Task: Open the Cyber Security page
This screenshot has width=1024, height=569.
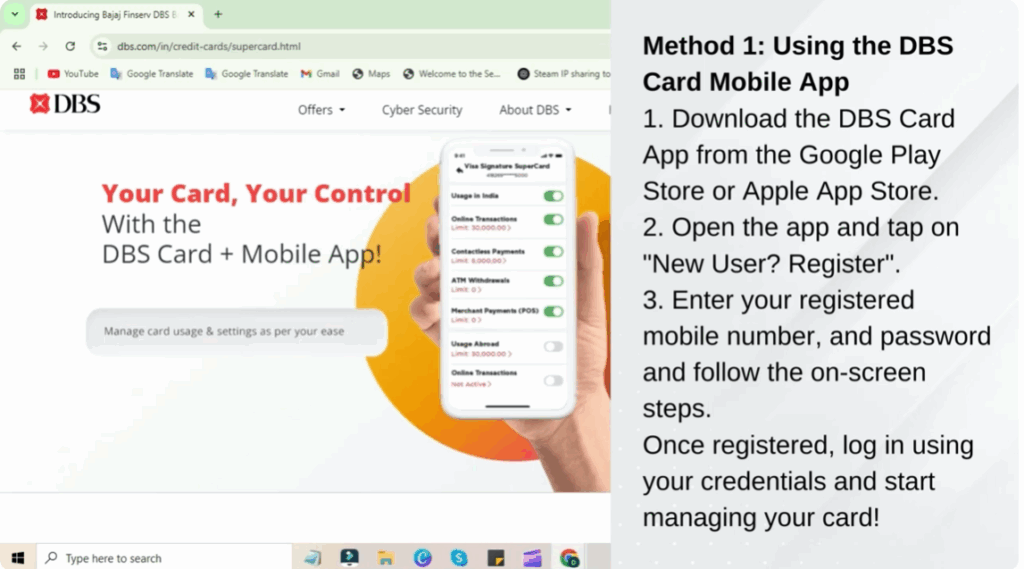Action: pos(422,110)
